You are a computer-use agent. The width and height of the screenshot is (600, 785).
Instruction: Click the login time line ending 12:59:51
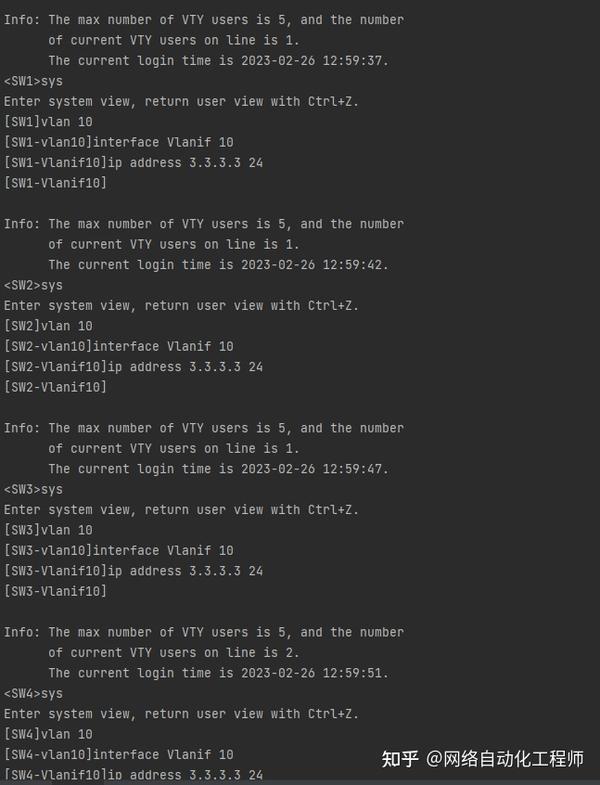click(x=218, y=673)
